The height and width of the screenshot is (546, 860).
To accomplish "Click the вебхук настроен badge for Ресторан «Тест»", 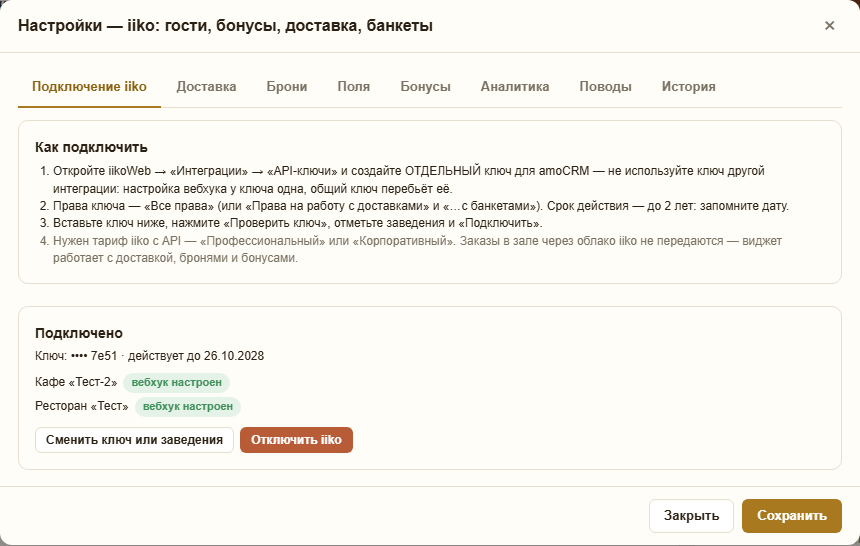I will click(x=188, y=407).
